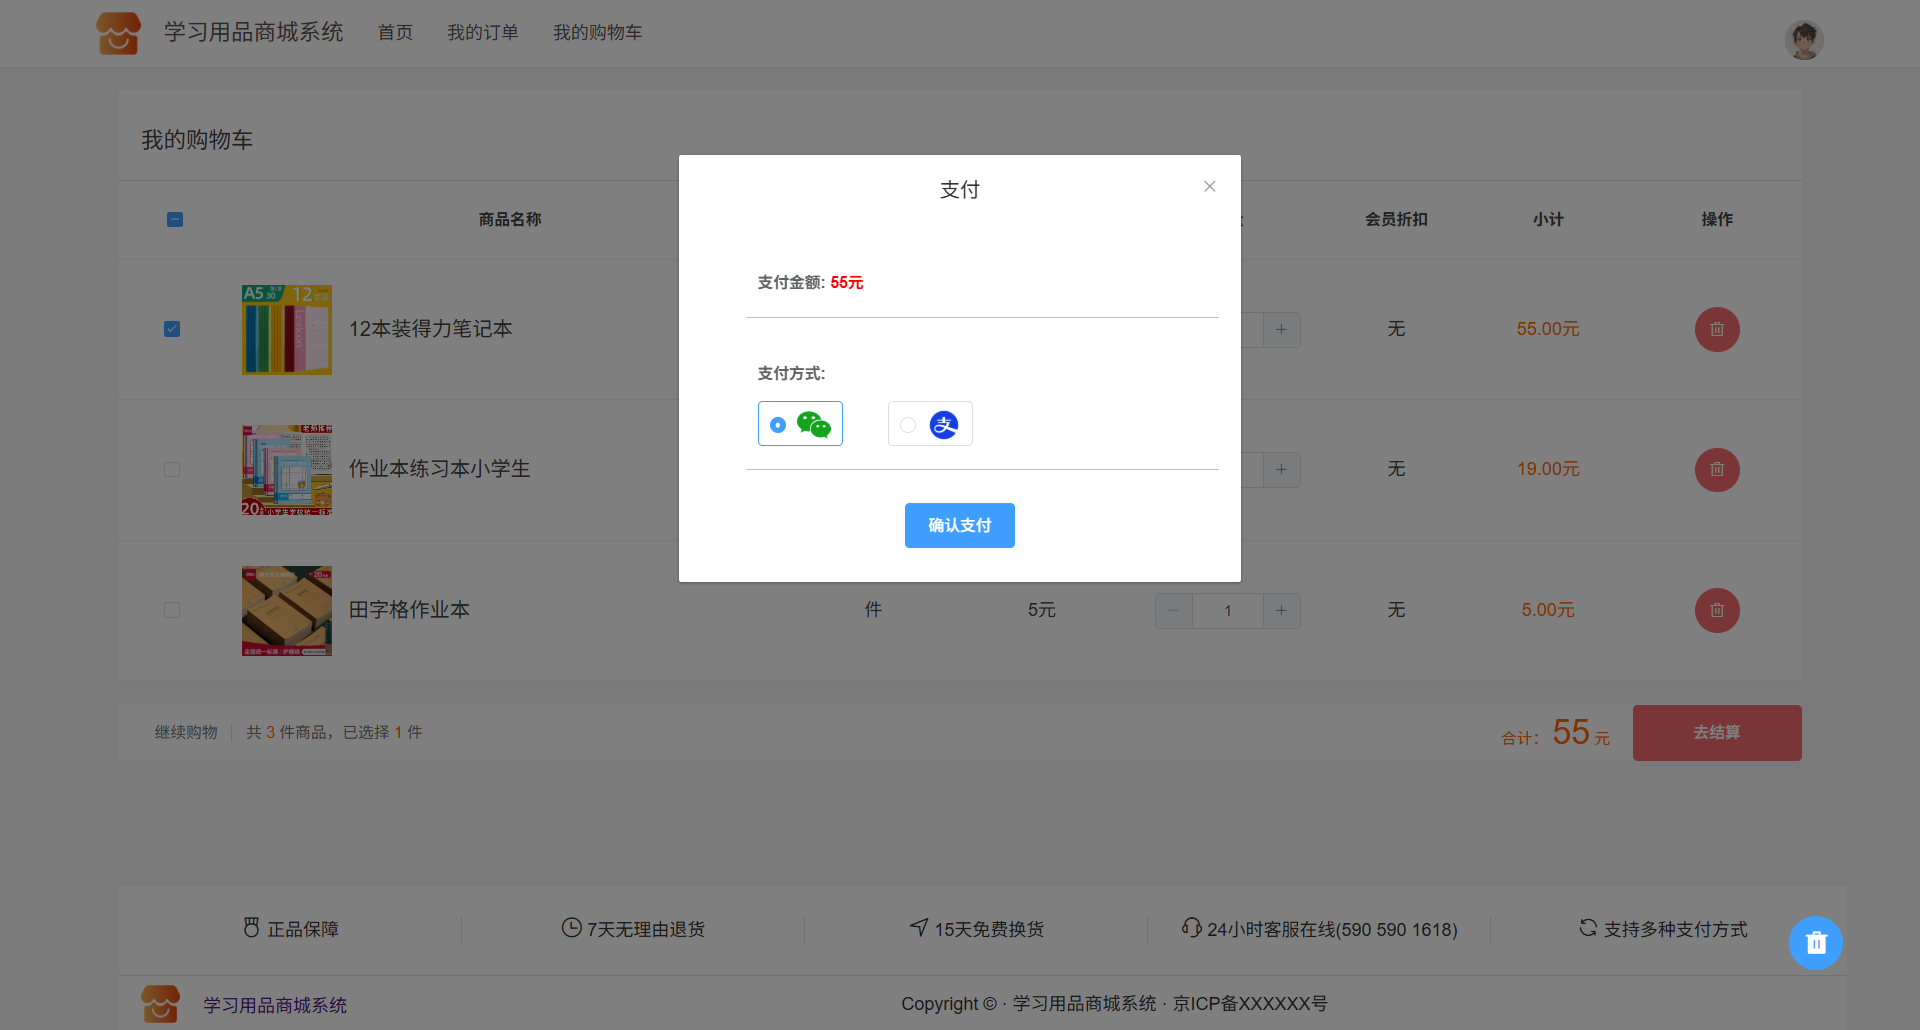
Task: Go to 首页 in the navigation
Action: (x=395, y=33)
